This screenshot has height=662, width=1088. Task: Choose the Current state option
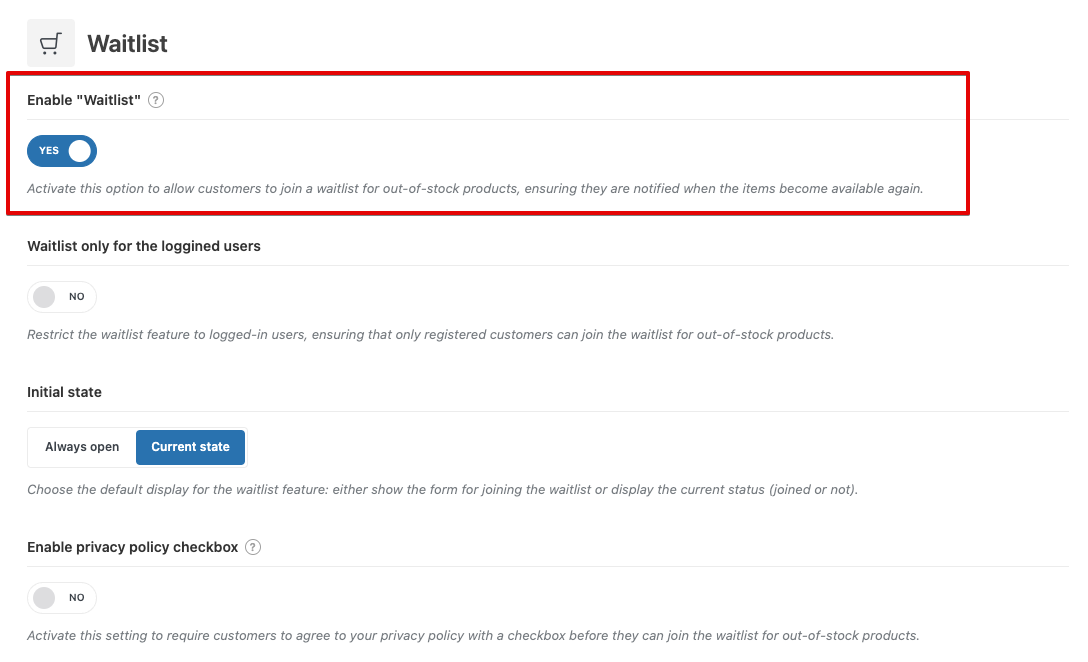(190, 447)
